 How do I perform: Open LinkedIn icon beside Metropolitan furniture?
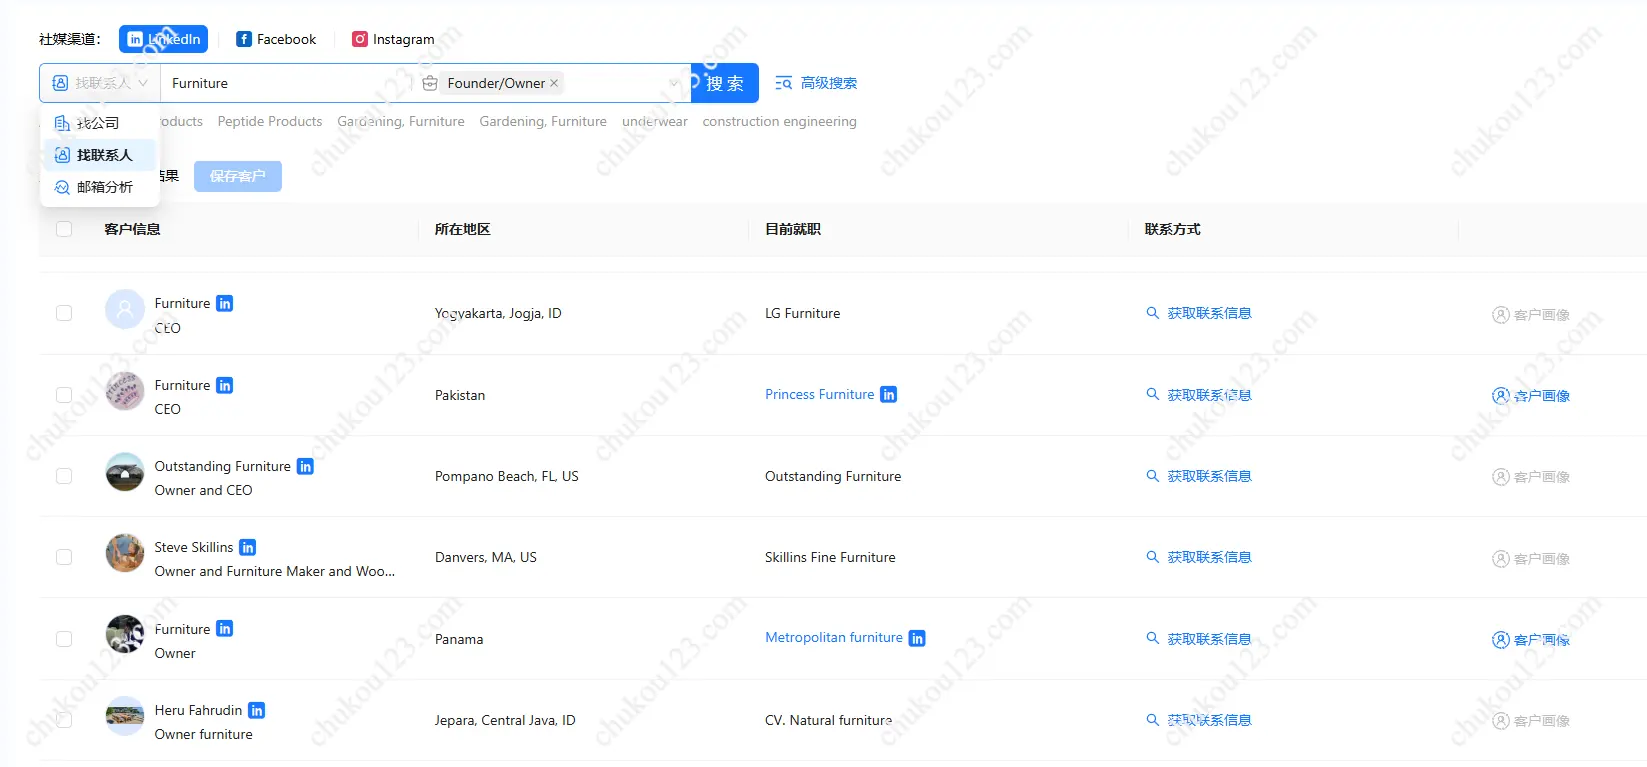point(917,638)
